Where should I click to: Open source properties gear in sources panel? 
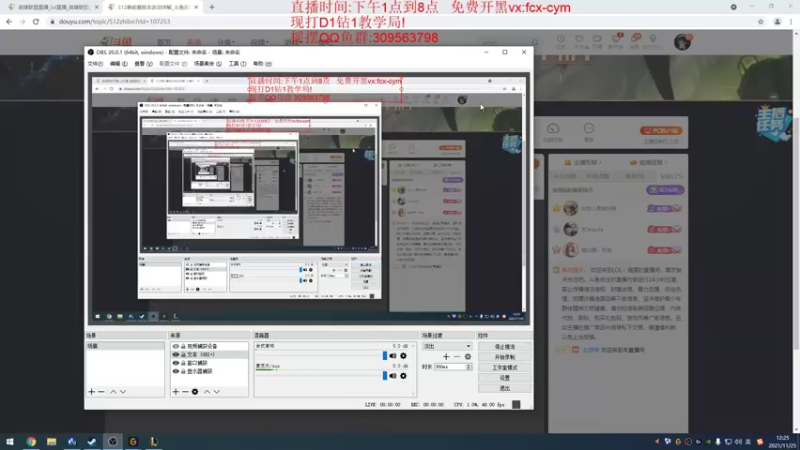pyautogui.click(x=195, y=392)
